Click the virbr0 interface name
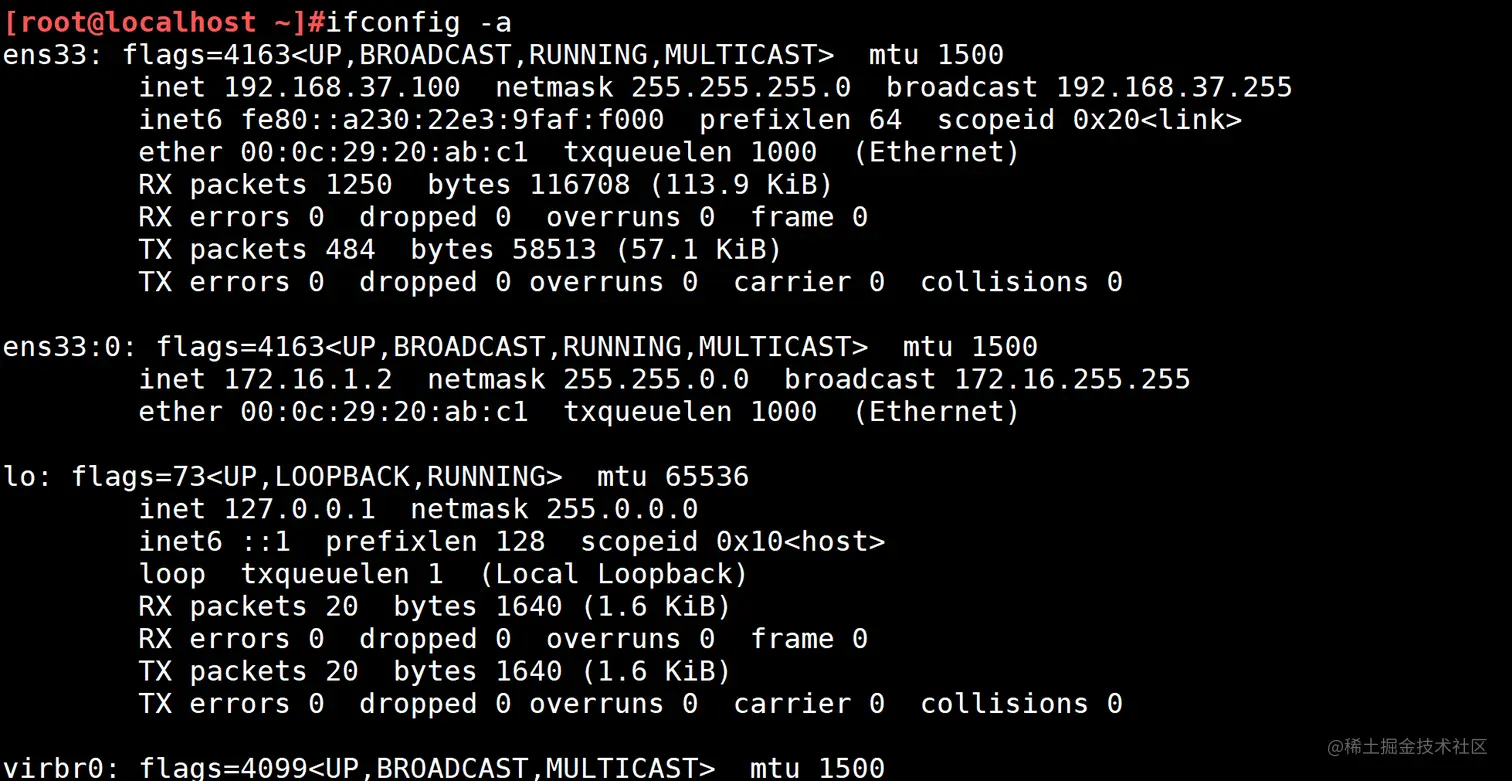This screenshot has width=1512, height=781. pyautogui.click(x=62, y=768)
